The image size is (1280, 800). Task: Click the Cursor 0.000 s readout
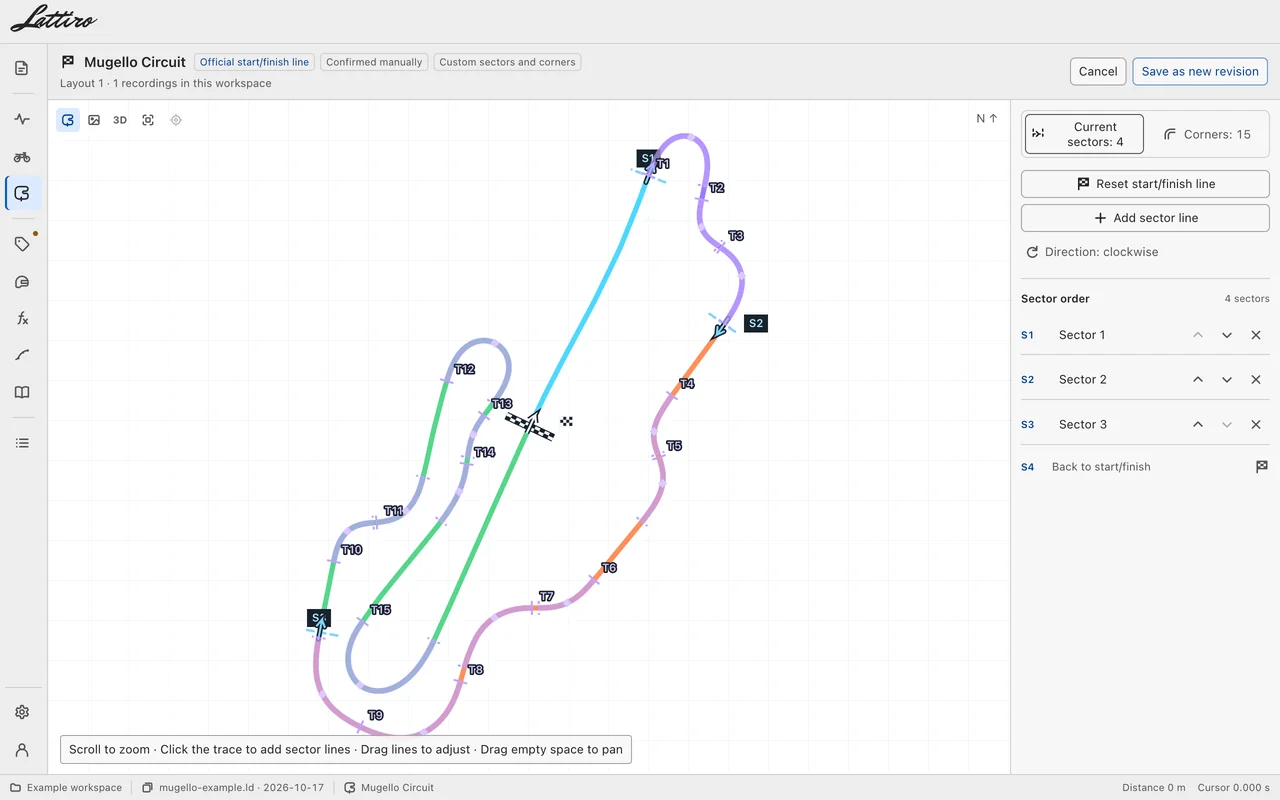click(1232, 788)
